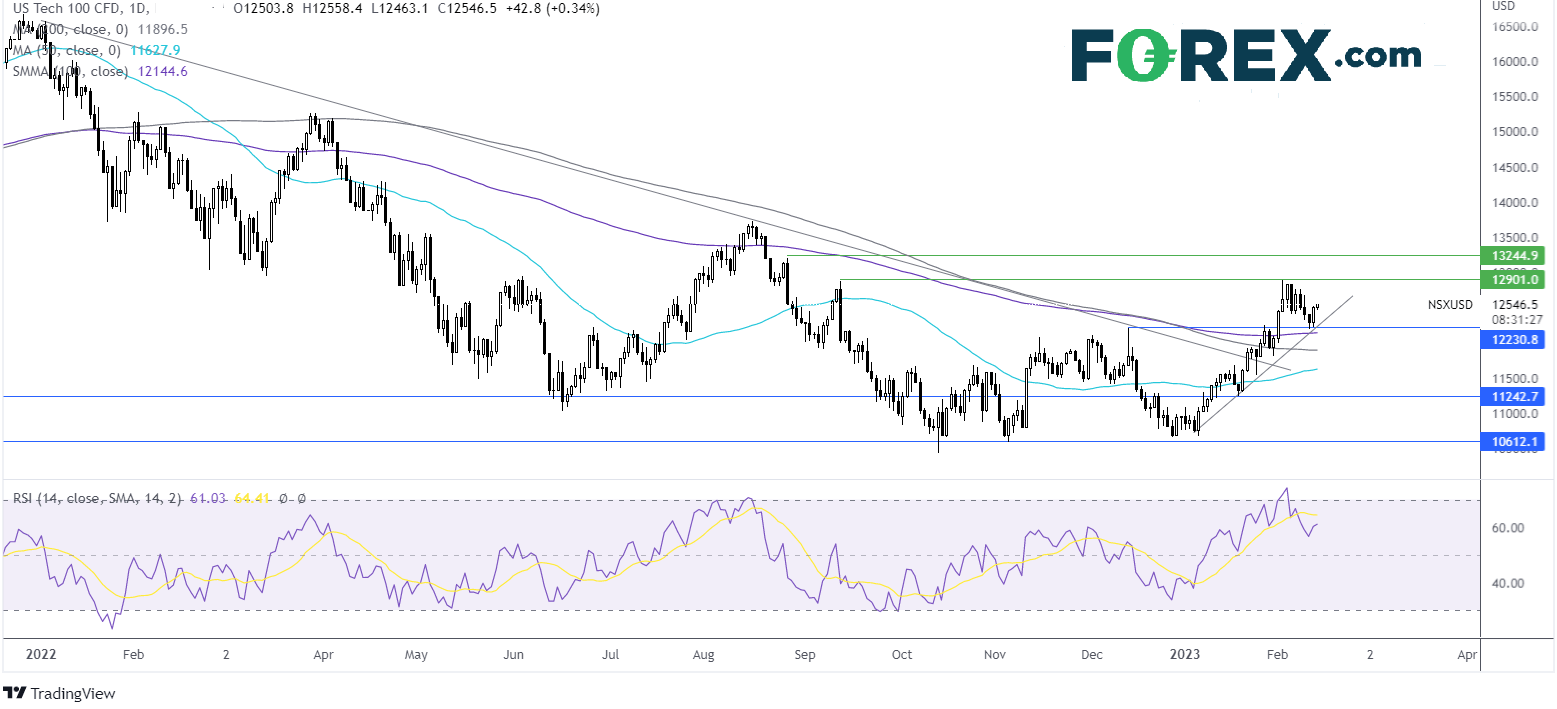Click the USD currency label on price axis
The width and height of the screenshot is (1557, 709).
coord(1504,5)
